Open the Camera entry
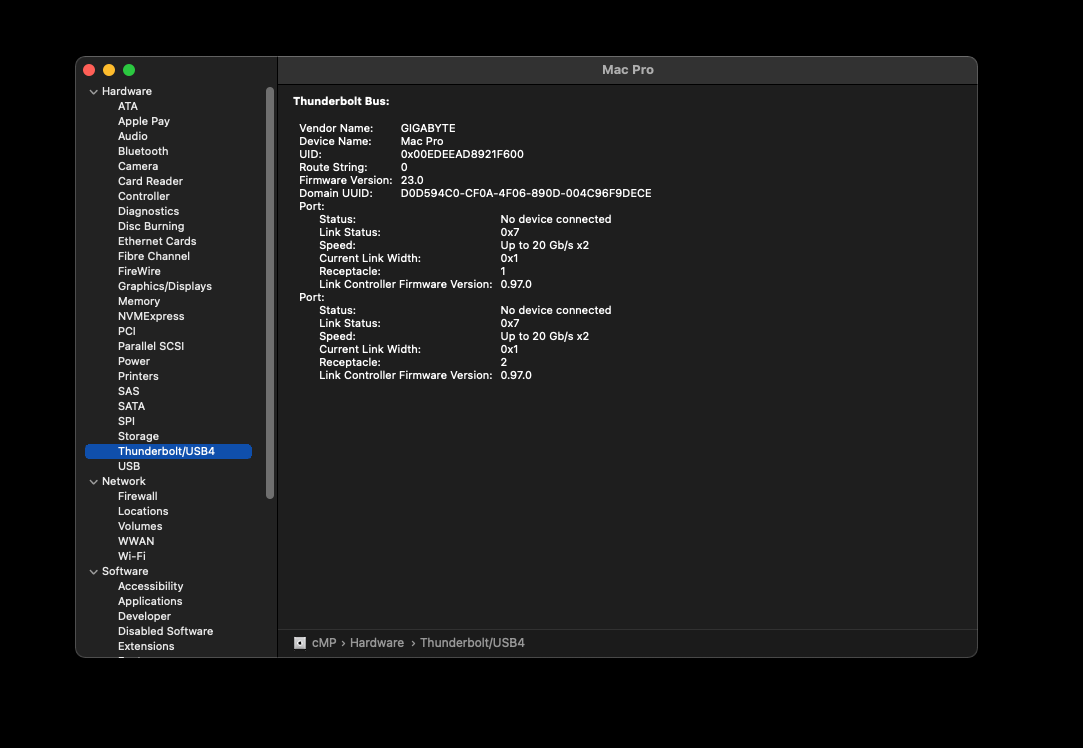Viewport: 1083px width, 748px height. (138, 166)
